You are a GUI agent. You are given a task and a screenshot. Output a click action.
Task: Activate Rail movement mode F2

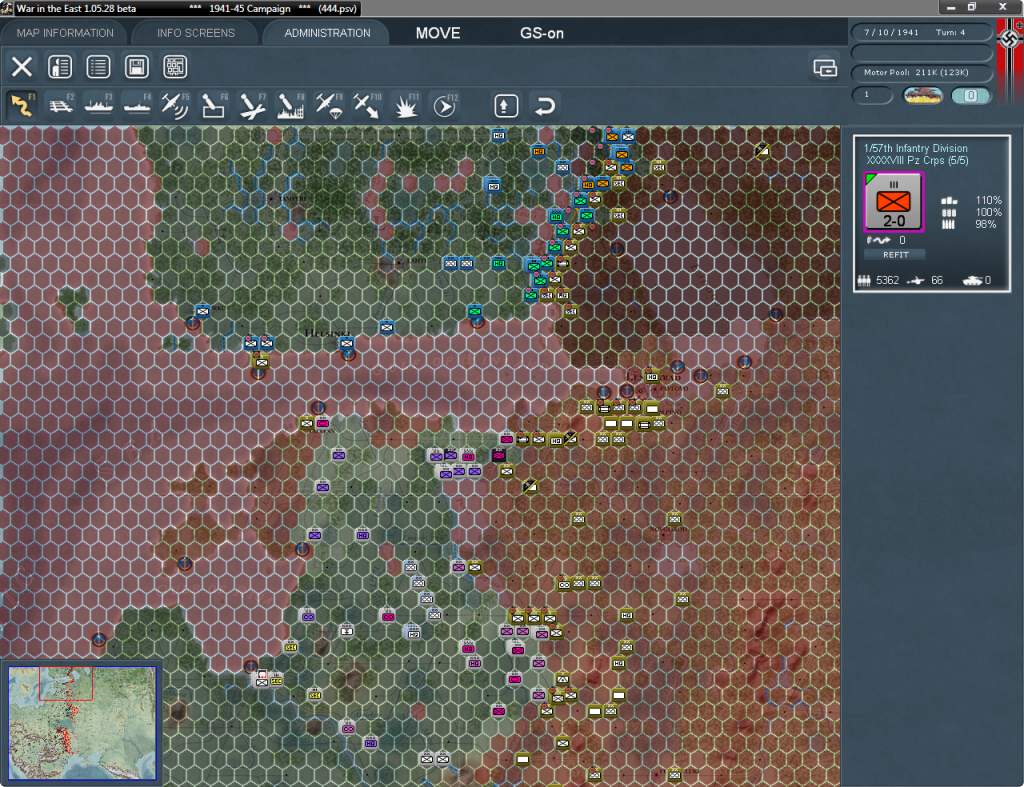pyautogui.click(x=61, y=105)
